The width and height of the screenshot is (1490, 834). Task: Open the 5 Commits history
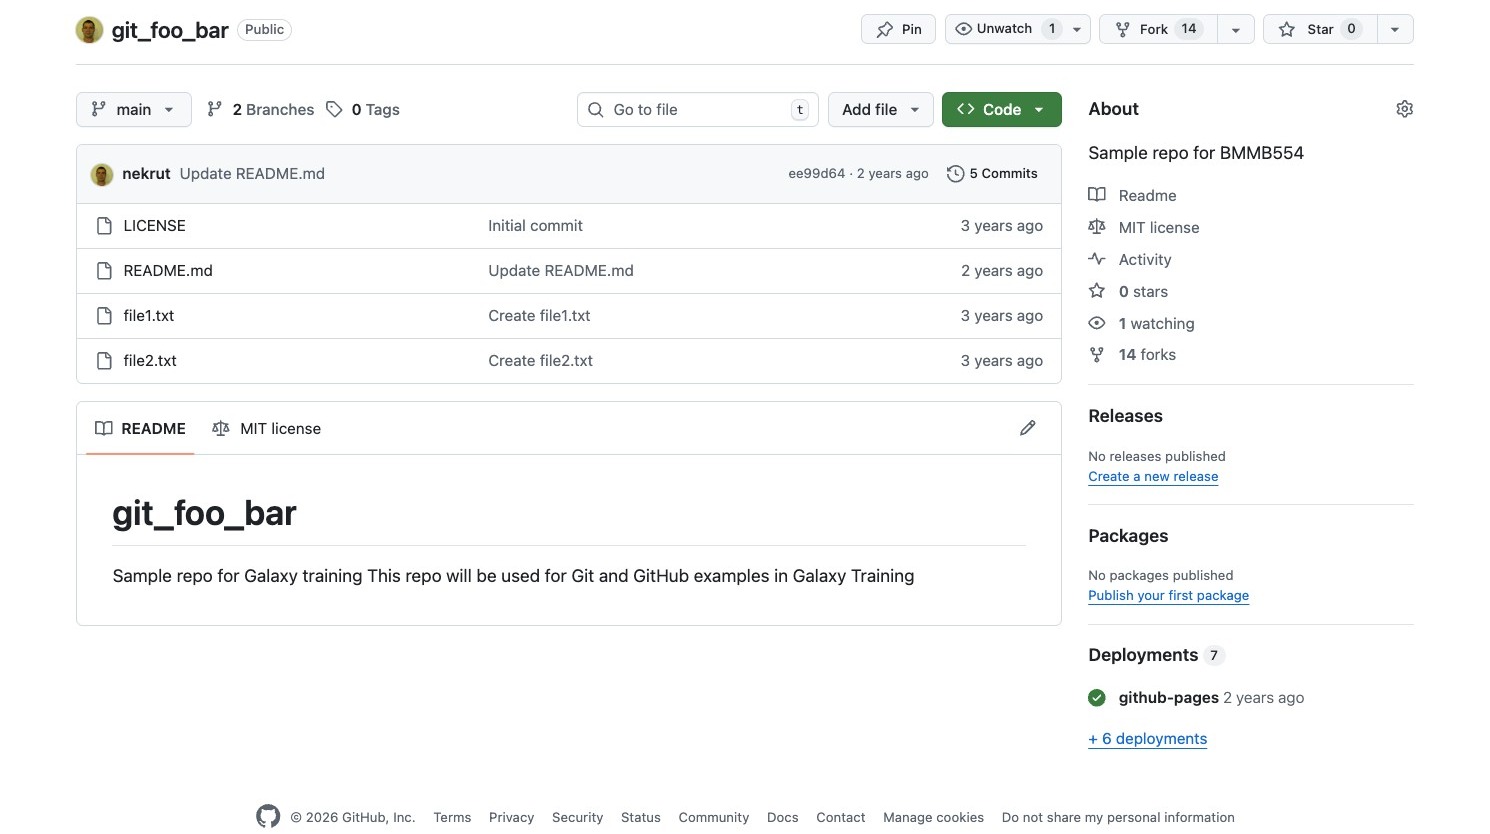(992, 174)
